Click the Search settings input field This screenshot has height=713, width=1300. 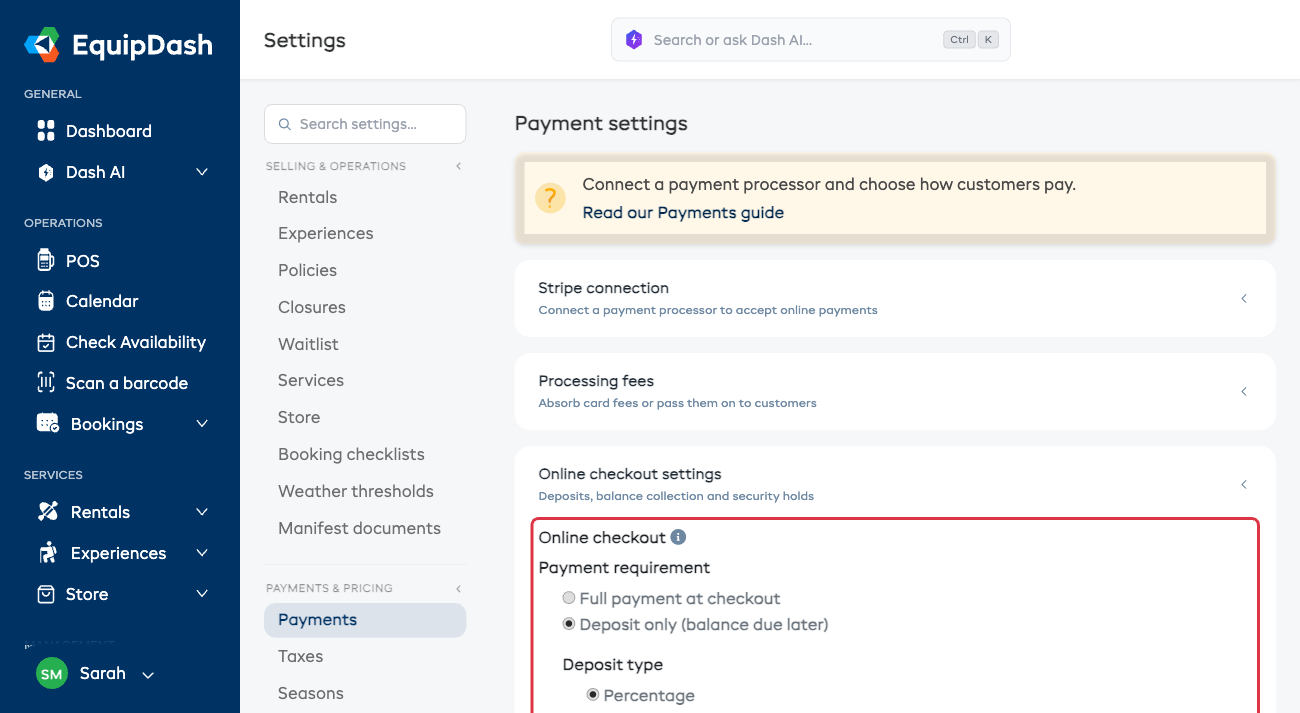click(x=365, y=124)
